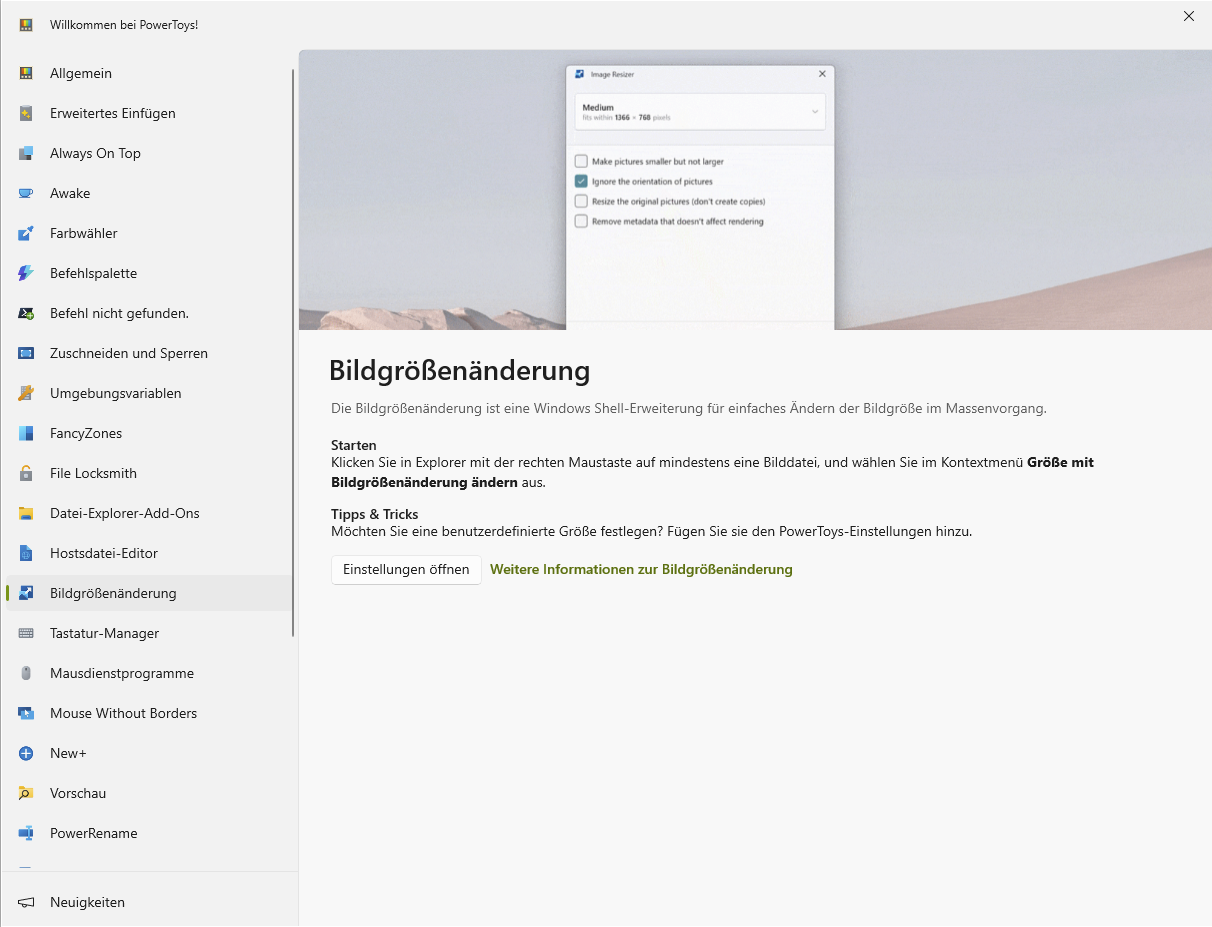
Task: Show the Neuigkeiten page
Action: pyautogui.click(x=149, y=902)
